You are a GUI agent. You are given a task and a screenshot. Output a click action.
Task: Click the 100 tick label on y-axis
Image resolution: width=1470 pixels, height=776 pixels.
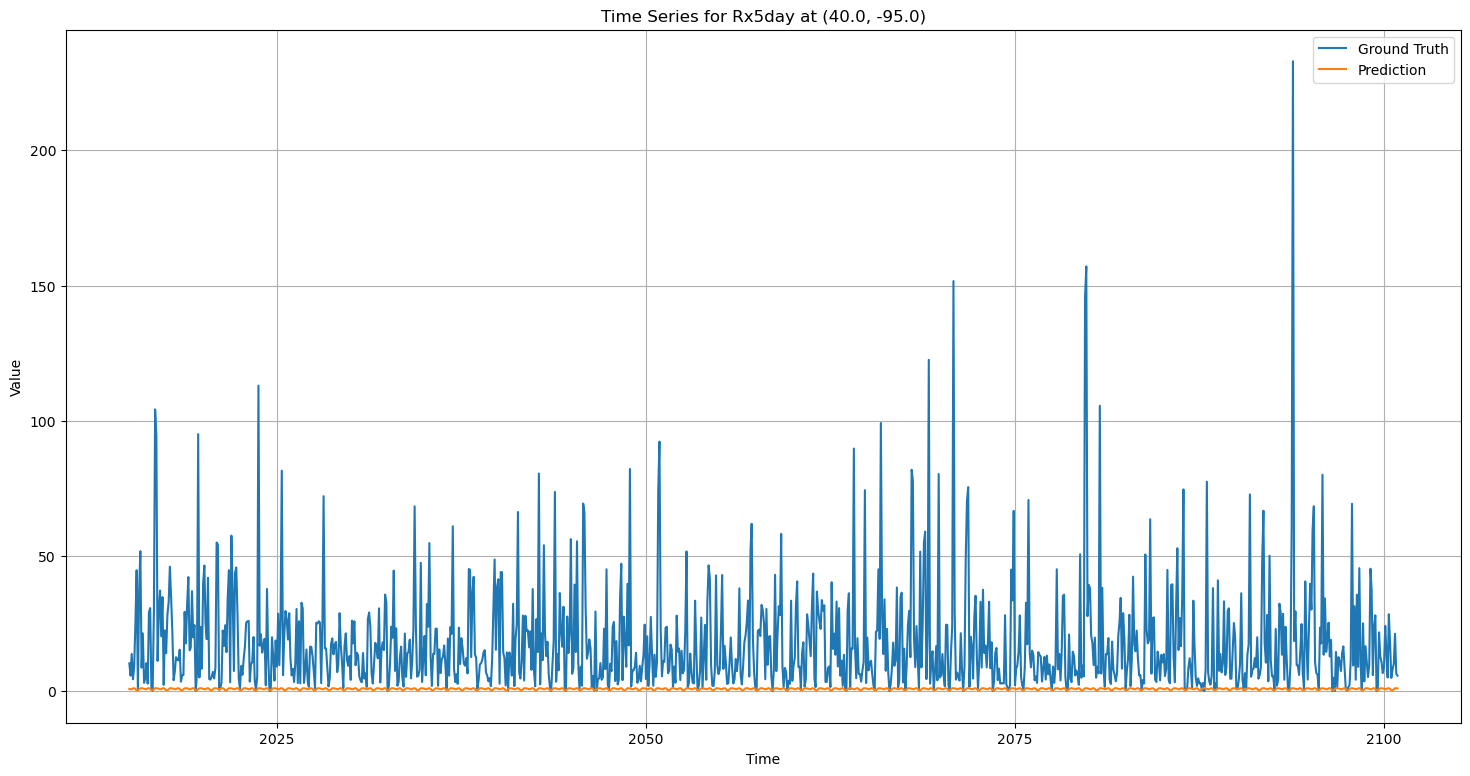click(46, 421)
